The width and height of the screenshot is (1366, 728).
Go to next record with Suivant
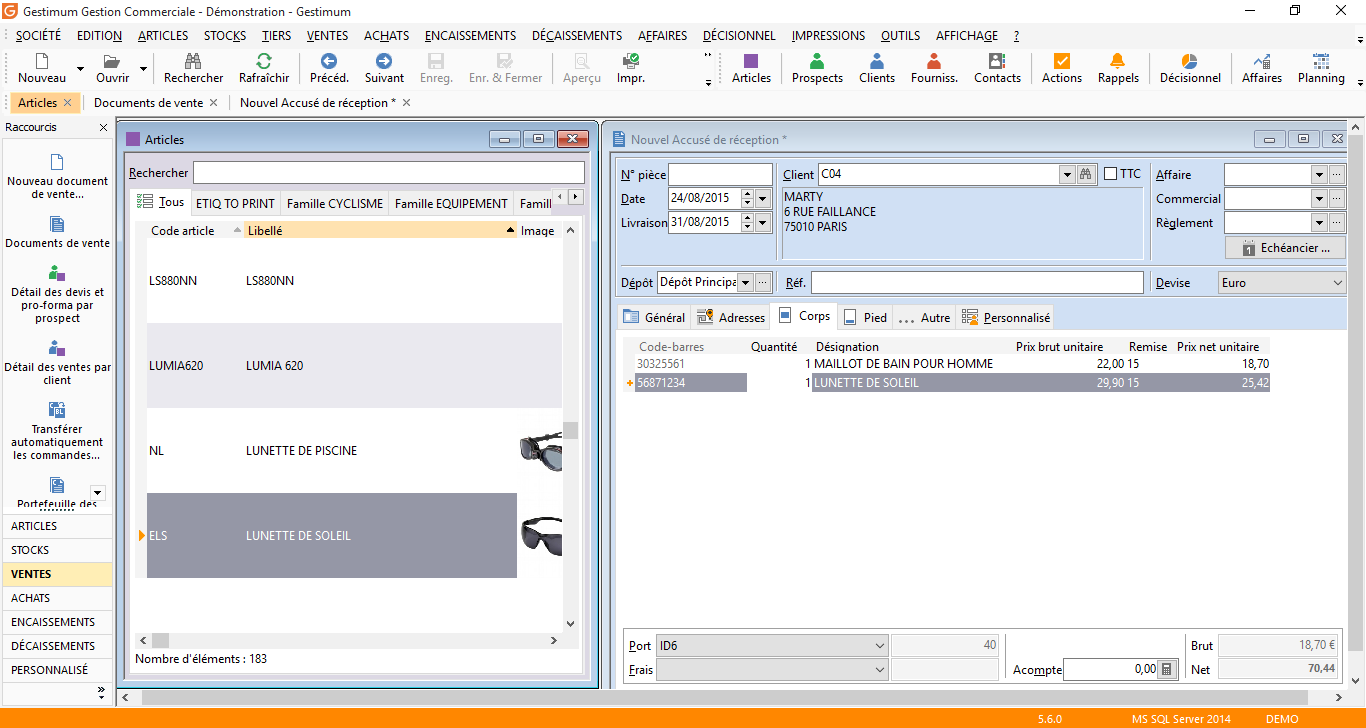[385, 61]
